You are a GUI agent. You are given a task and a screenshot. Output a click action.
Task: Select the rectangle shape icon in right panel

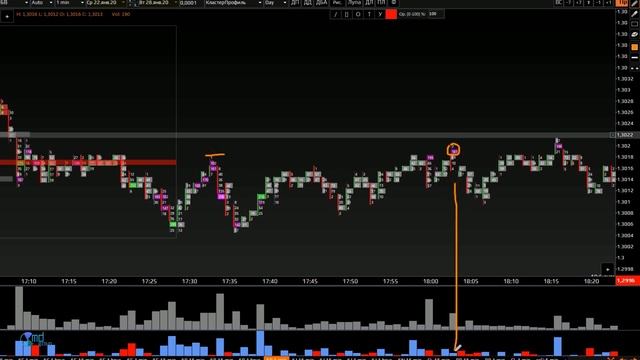634,24
